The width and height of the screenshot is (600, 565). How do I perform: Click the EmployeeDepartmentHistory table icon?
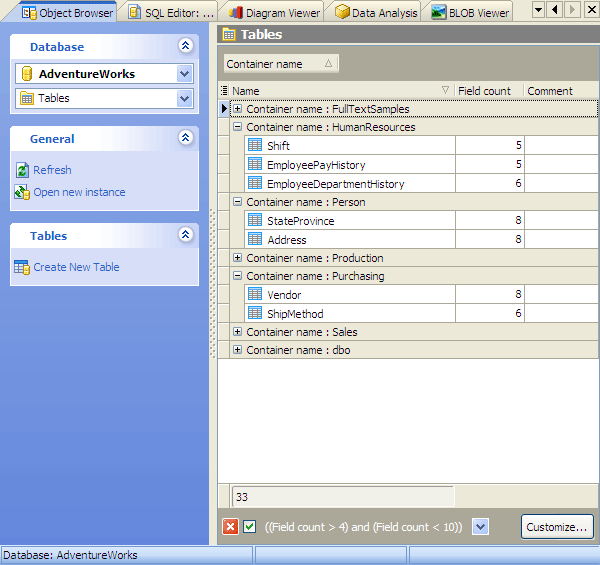click(x=255, y=183)
